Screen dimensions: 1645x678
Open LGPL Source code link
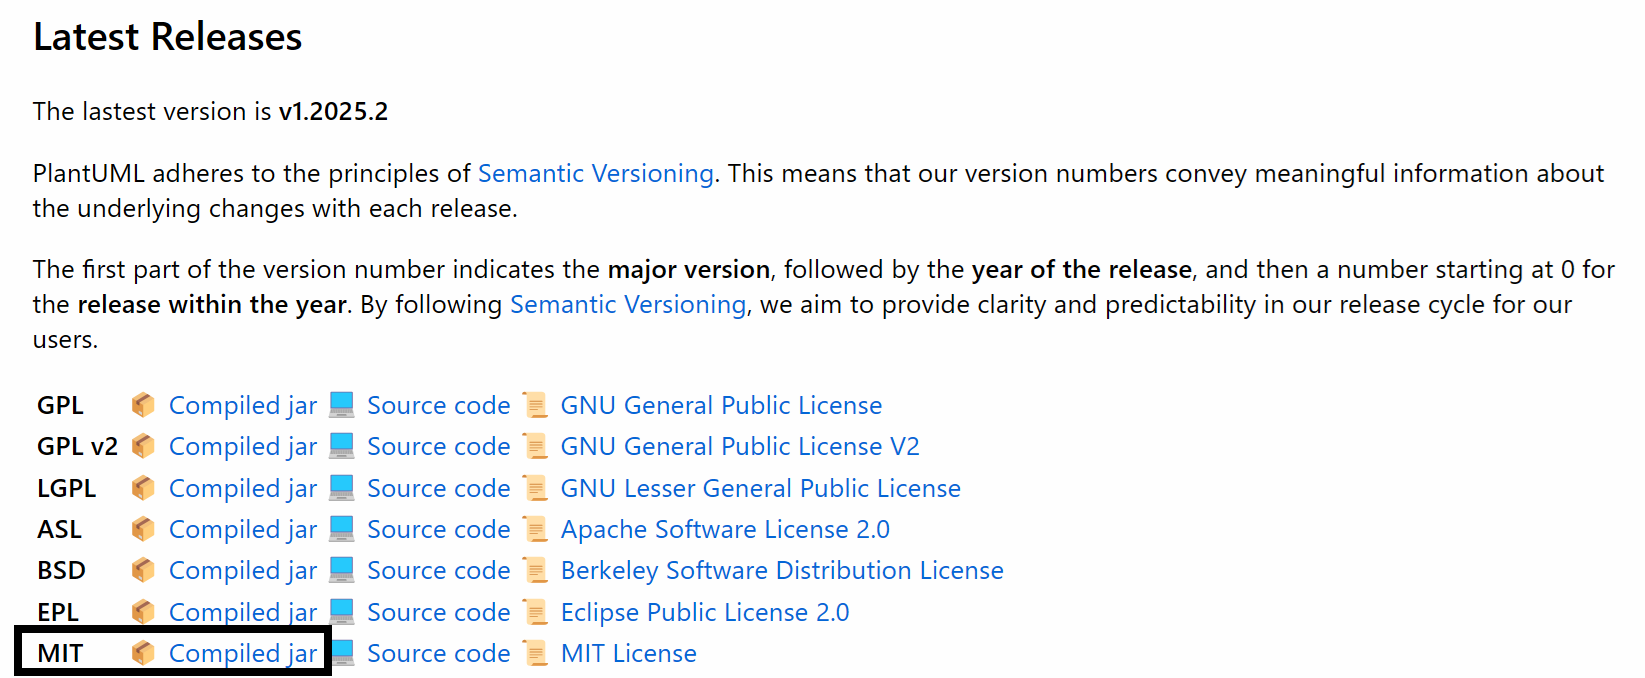(x=439, y=488)
